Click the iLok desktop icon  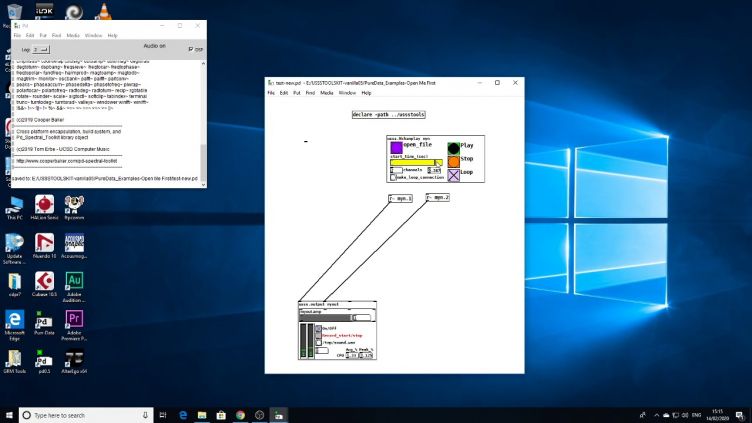[x=44, y=11]
